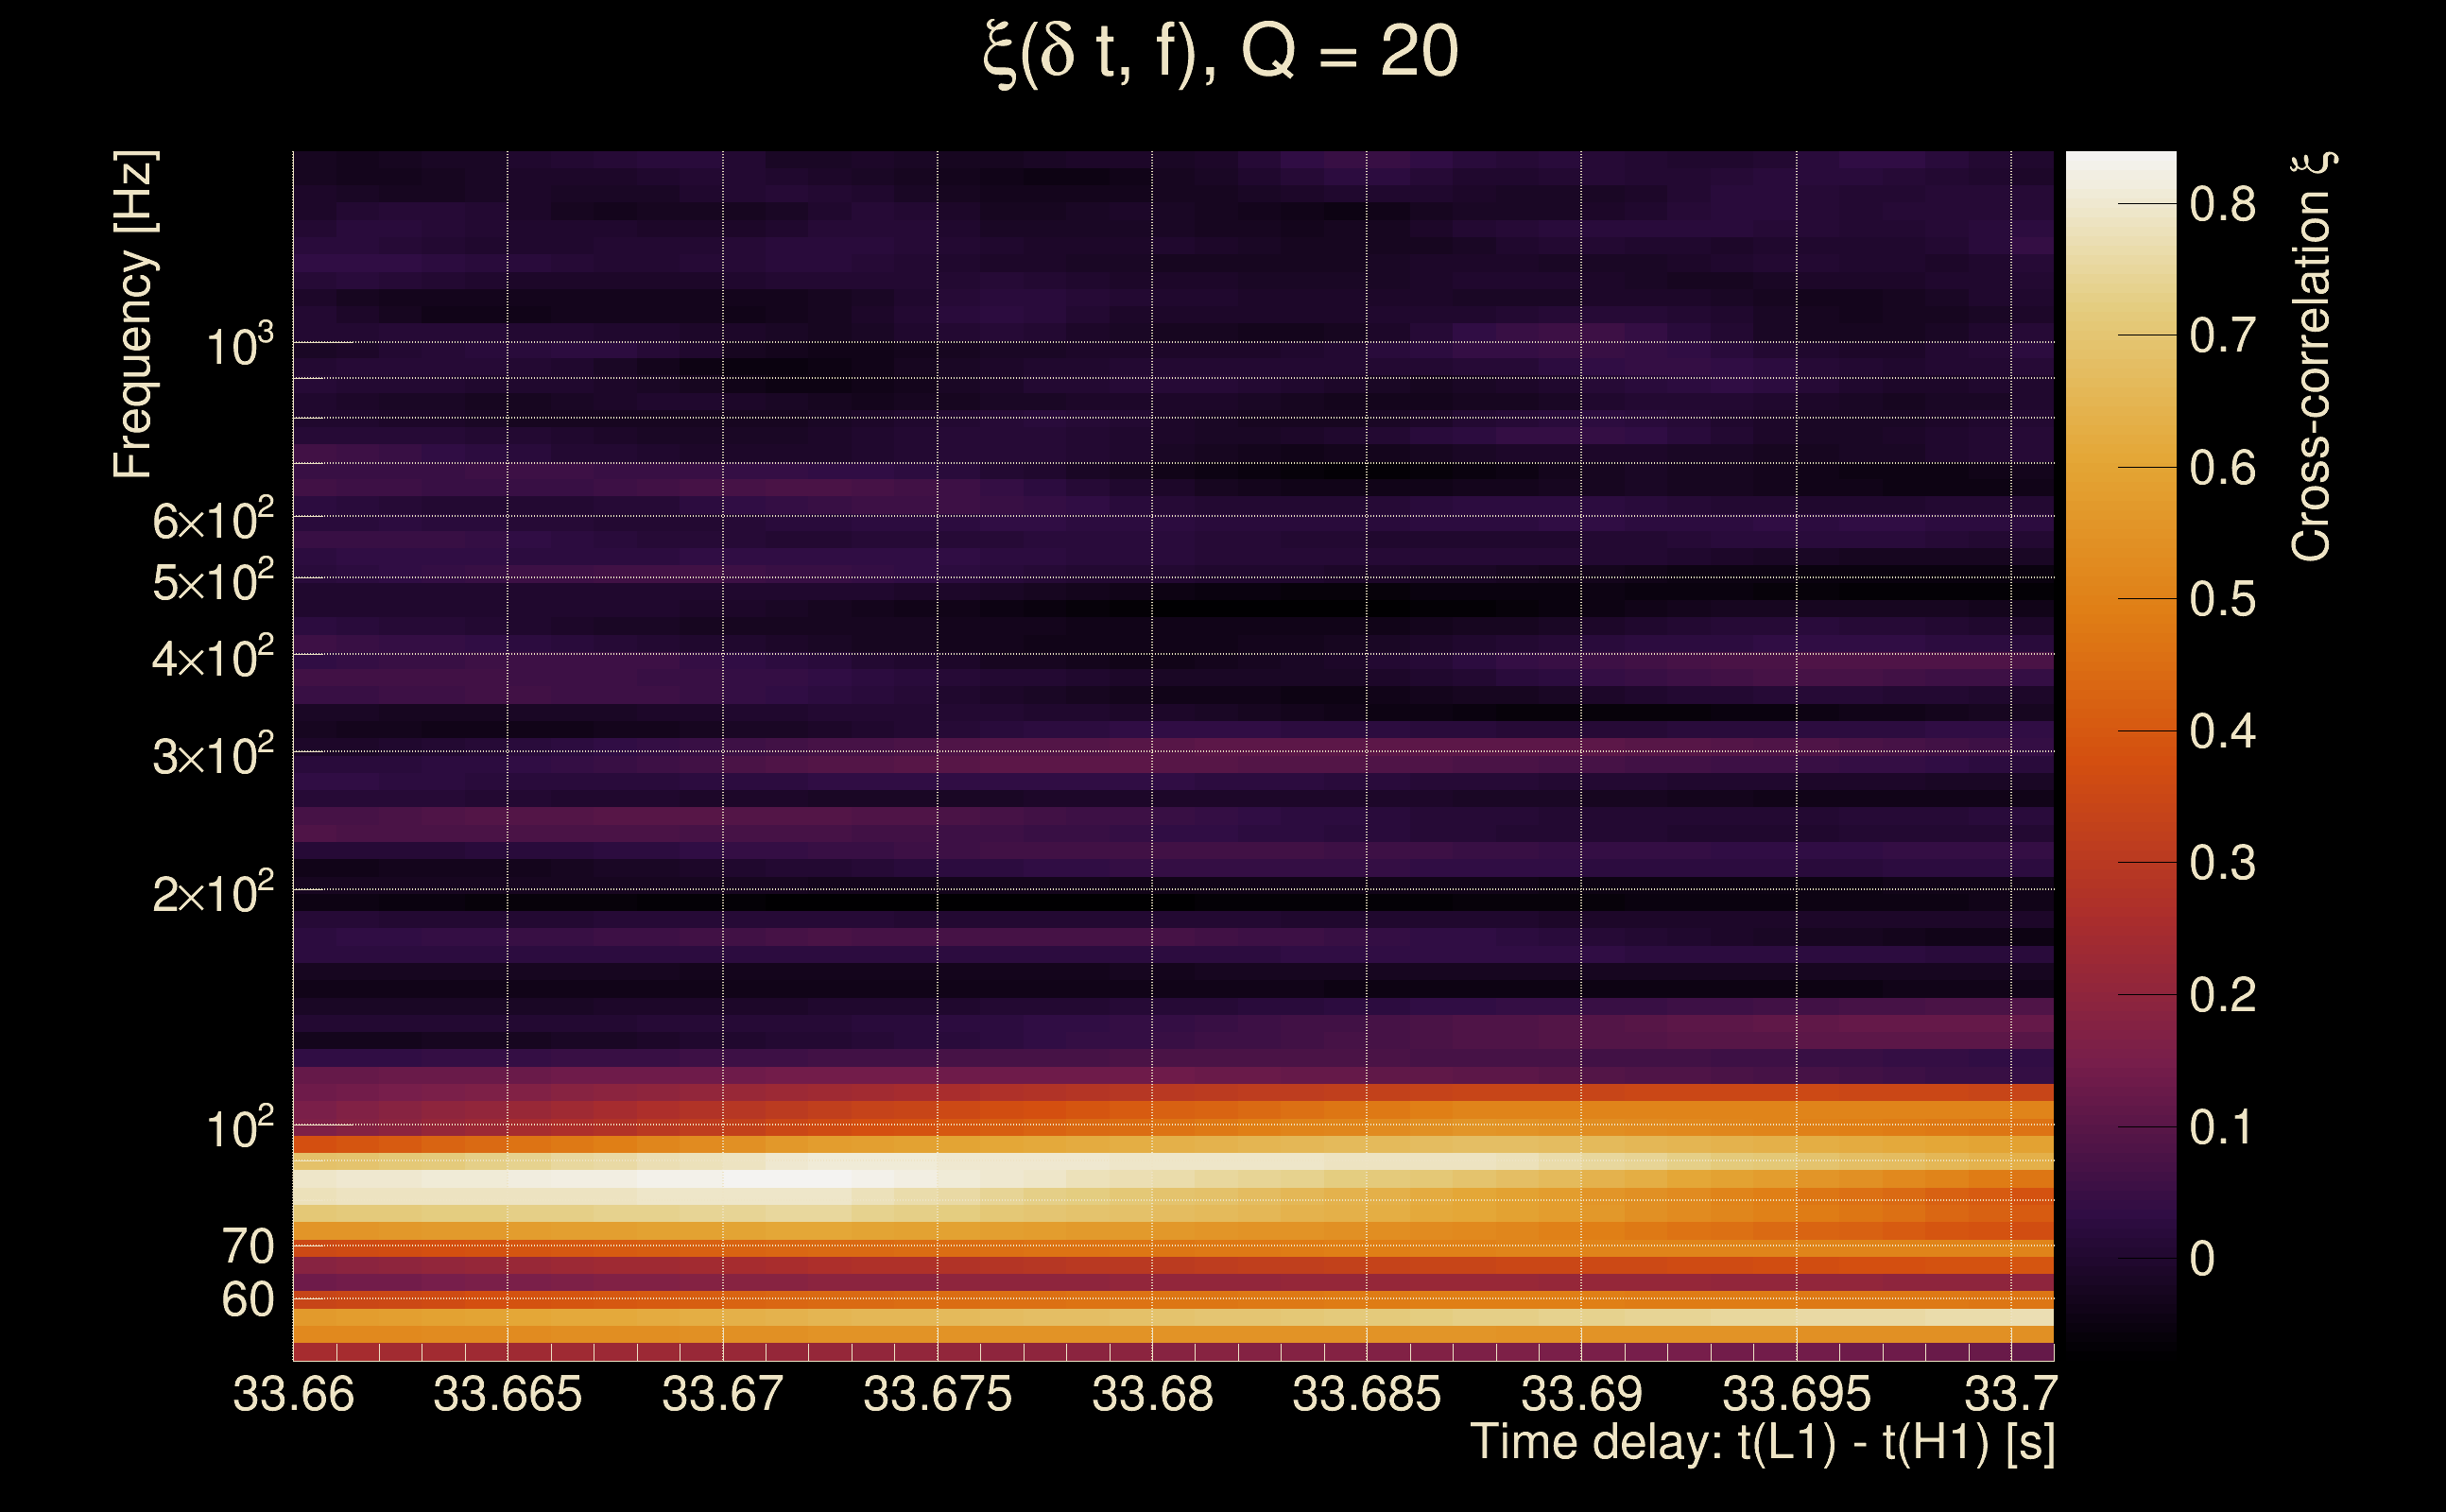
Task: Click the 33.675 tick label on the time axis
Action: tap(937, 1394)
